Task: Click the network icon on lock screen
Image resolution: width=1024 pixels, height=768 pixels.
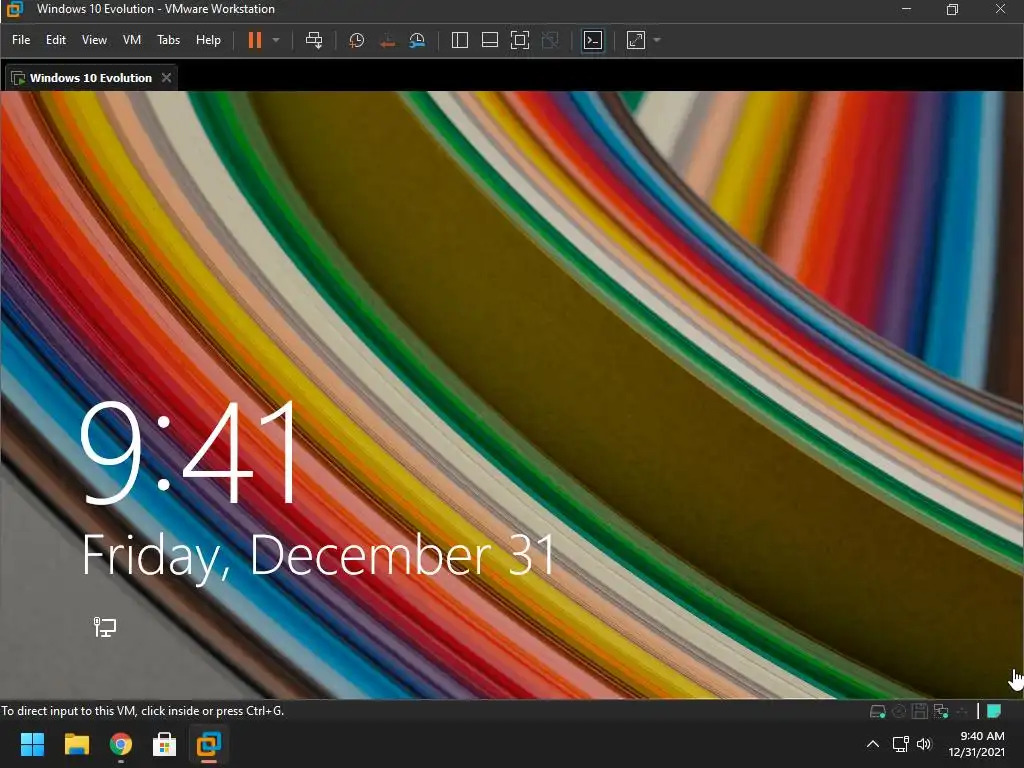Action: point(104,627)
